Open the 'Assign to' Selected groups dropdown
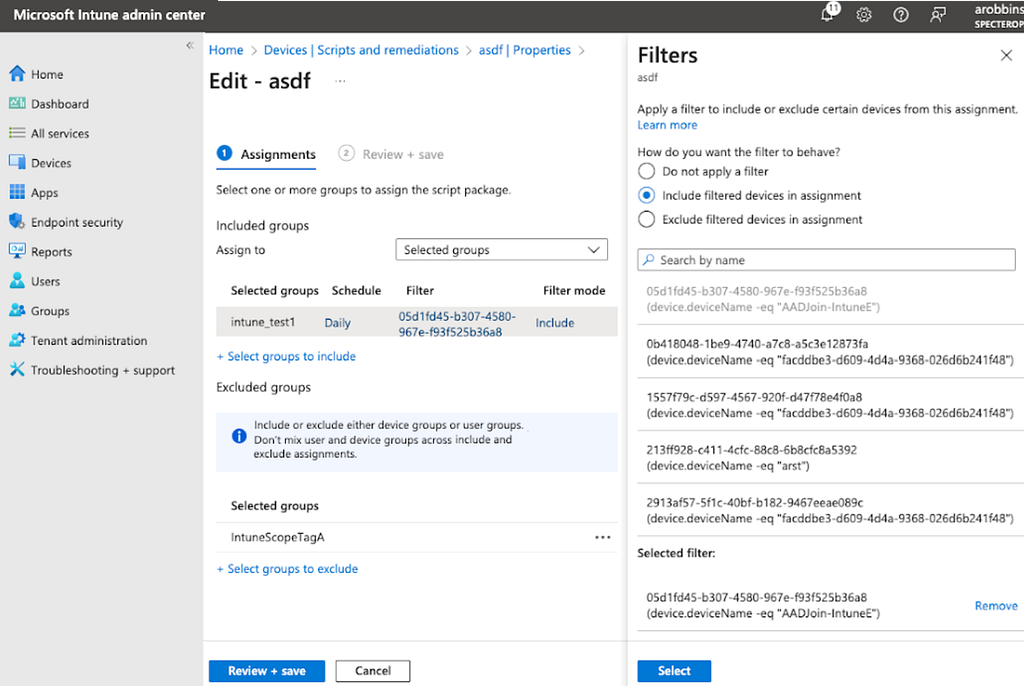 501,250
